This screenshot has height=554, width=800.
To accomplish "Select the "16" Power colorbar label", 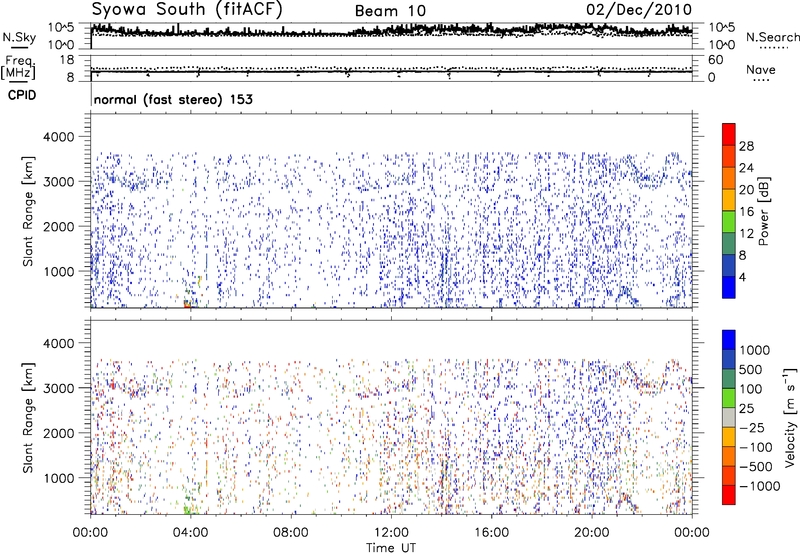I will [x=746, y=212].
